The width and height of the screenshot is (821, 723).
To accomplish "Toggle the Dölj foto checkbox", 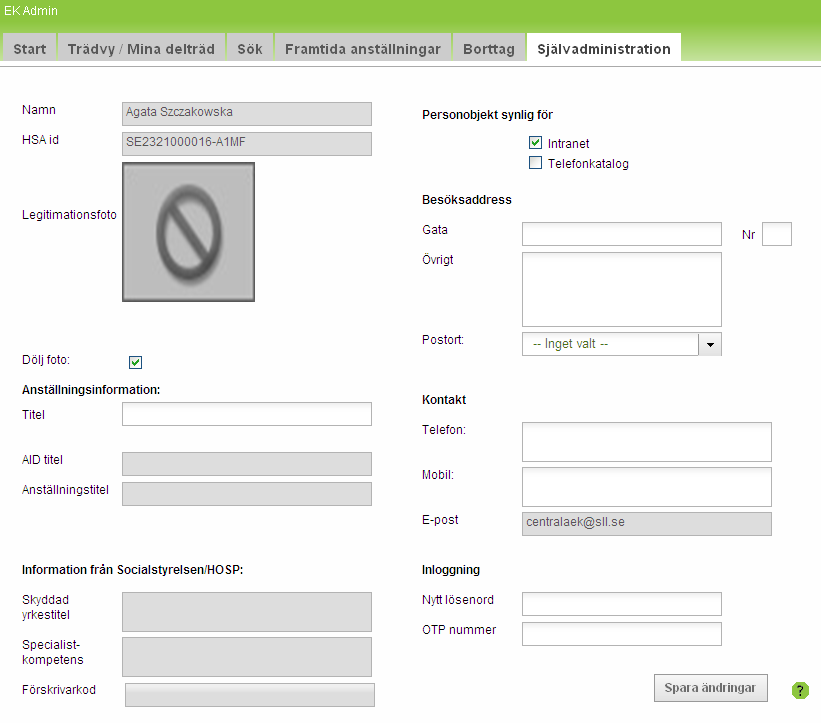I will click(x=135, y=362).
